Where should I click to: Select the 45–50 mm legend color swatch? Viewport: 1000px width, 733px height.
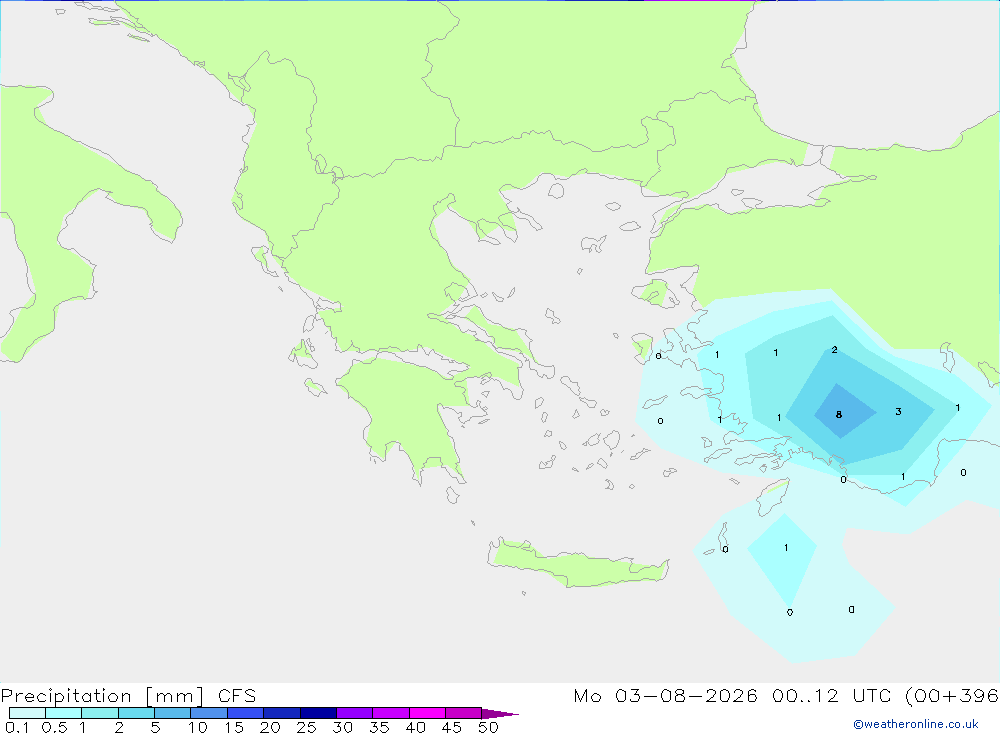[x=464, y=713]
